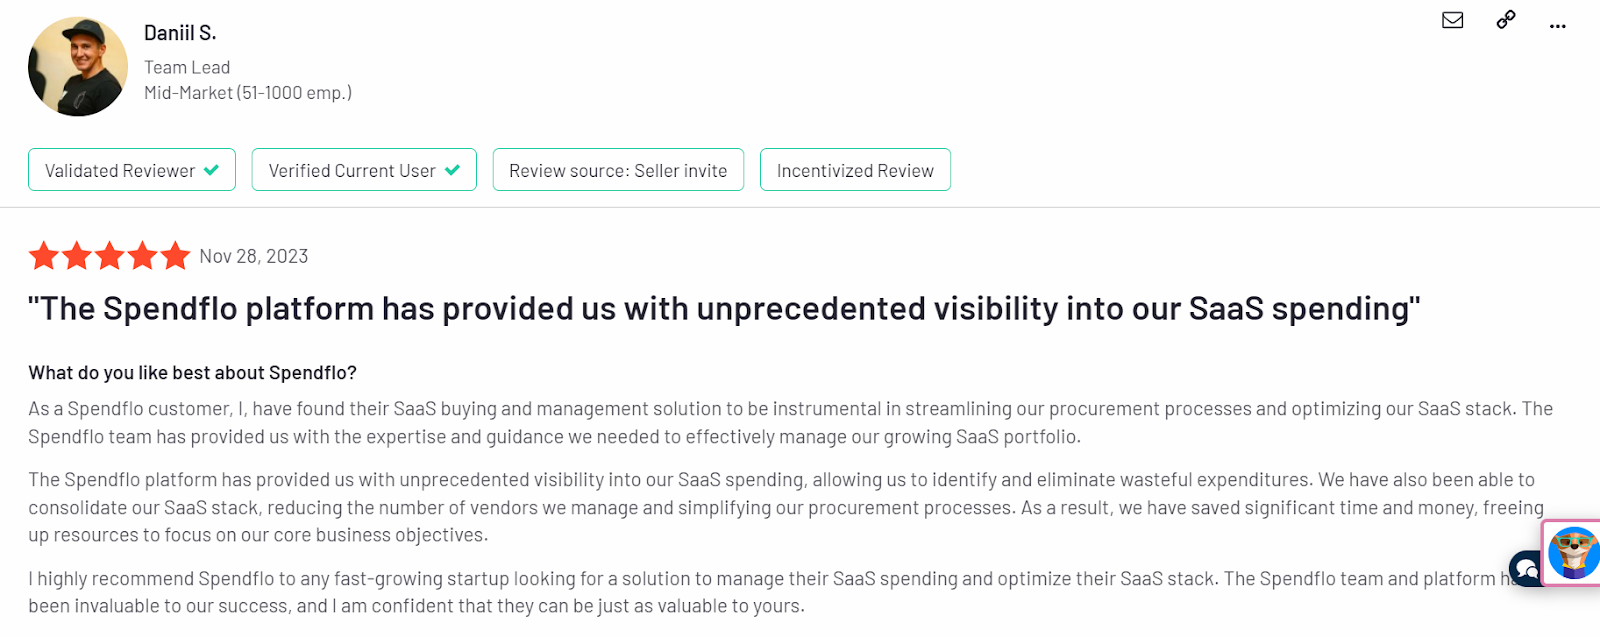The height and width of the screenshot is (637, 1600).
Task: Open the Spendflo review title headline
Action: 724,309
